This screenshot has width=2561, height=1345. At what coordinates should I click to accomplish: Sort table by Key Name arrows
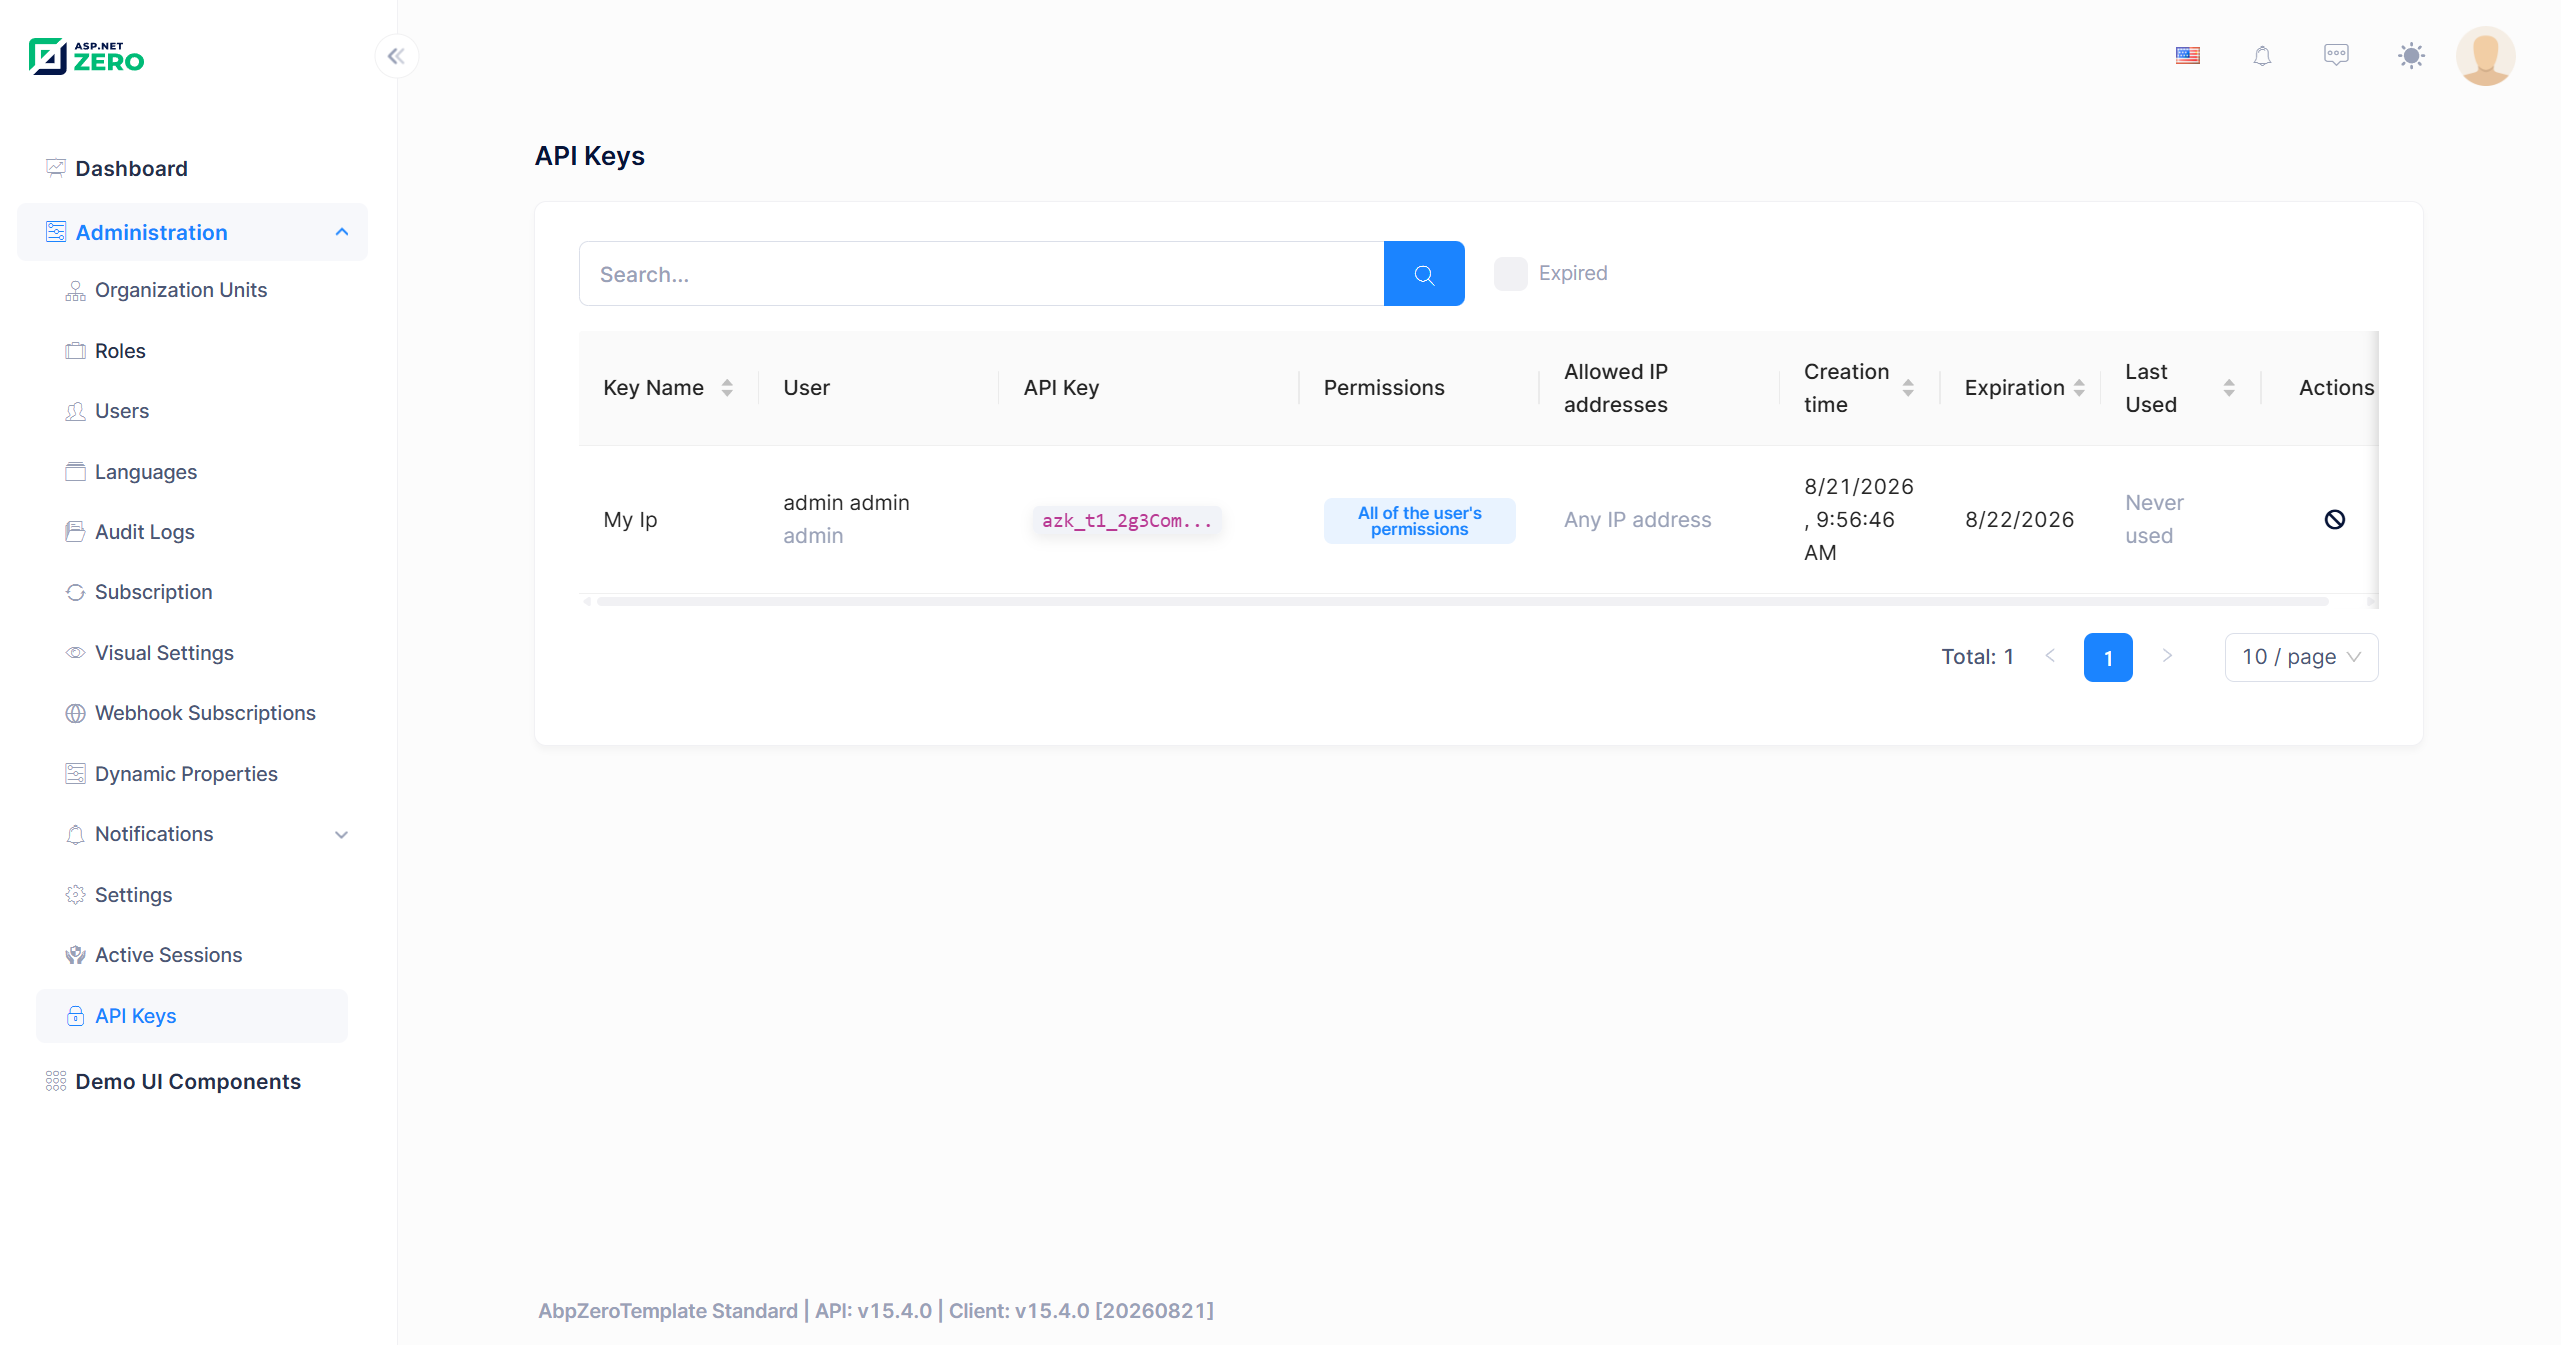(727, 388)
